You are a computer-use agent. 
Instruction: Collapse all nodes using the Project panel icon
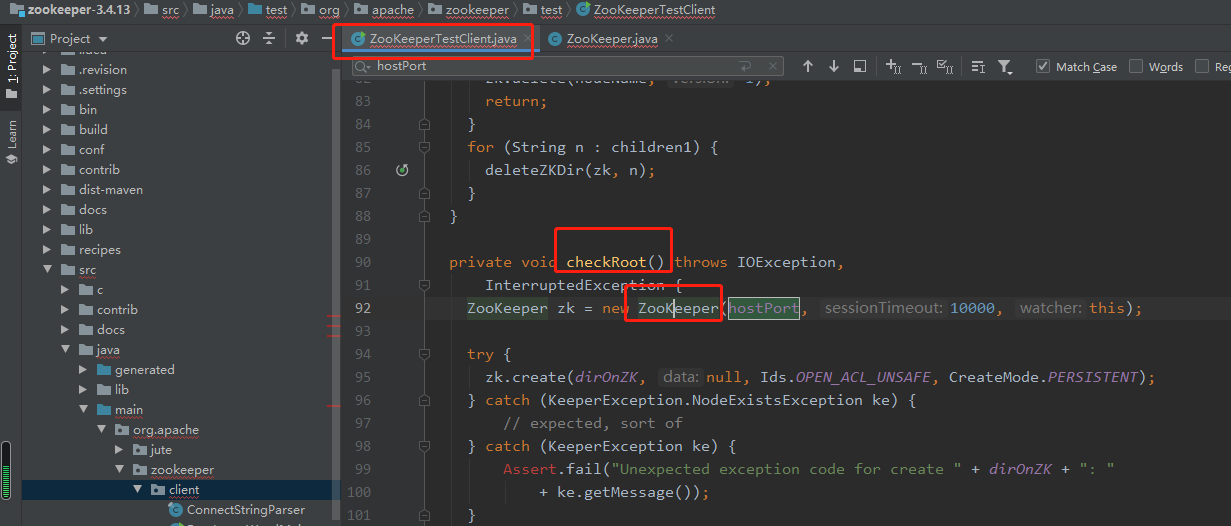coord(268,38)
